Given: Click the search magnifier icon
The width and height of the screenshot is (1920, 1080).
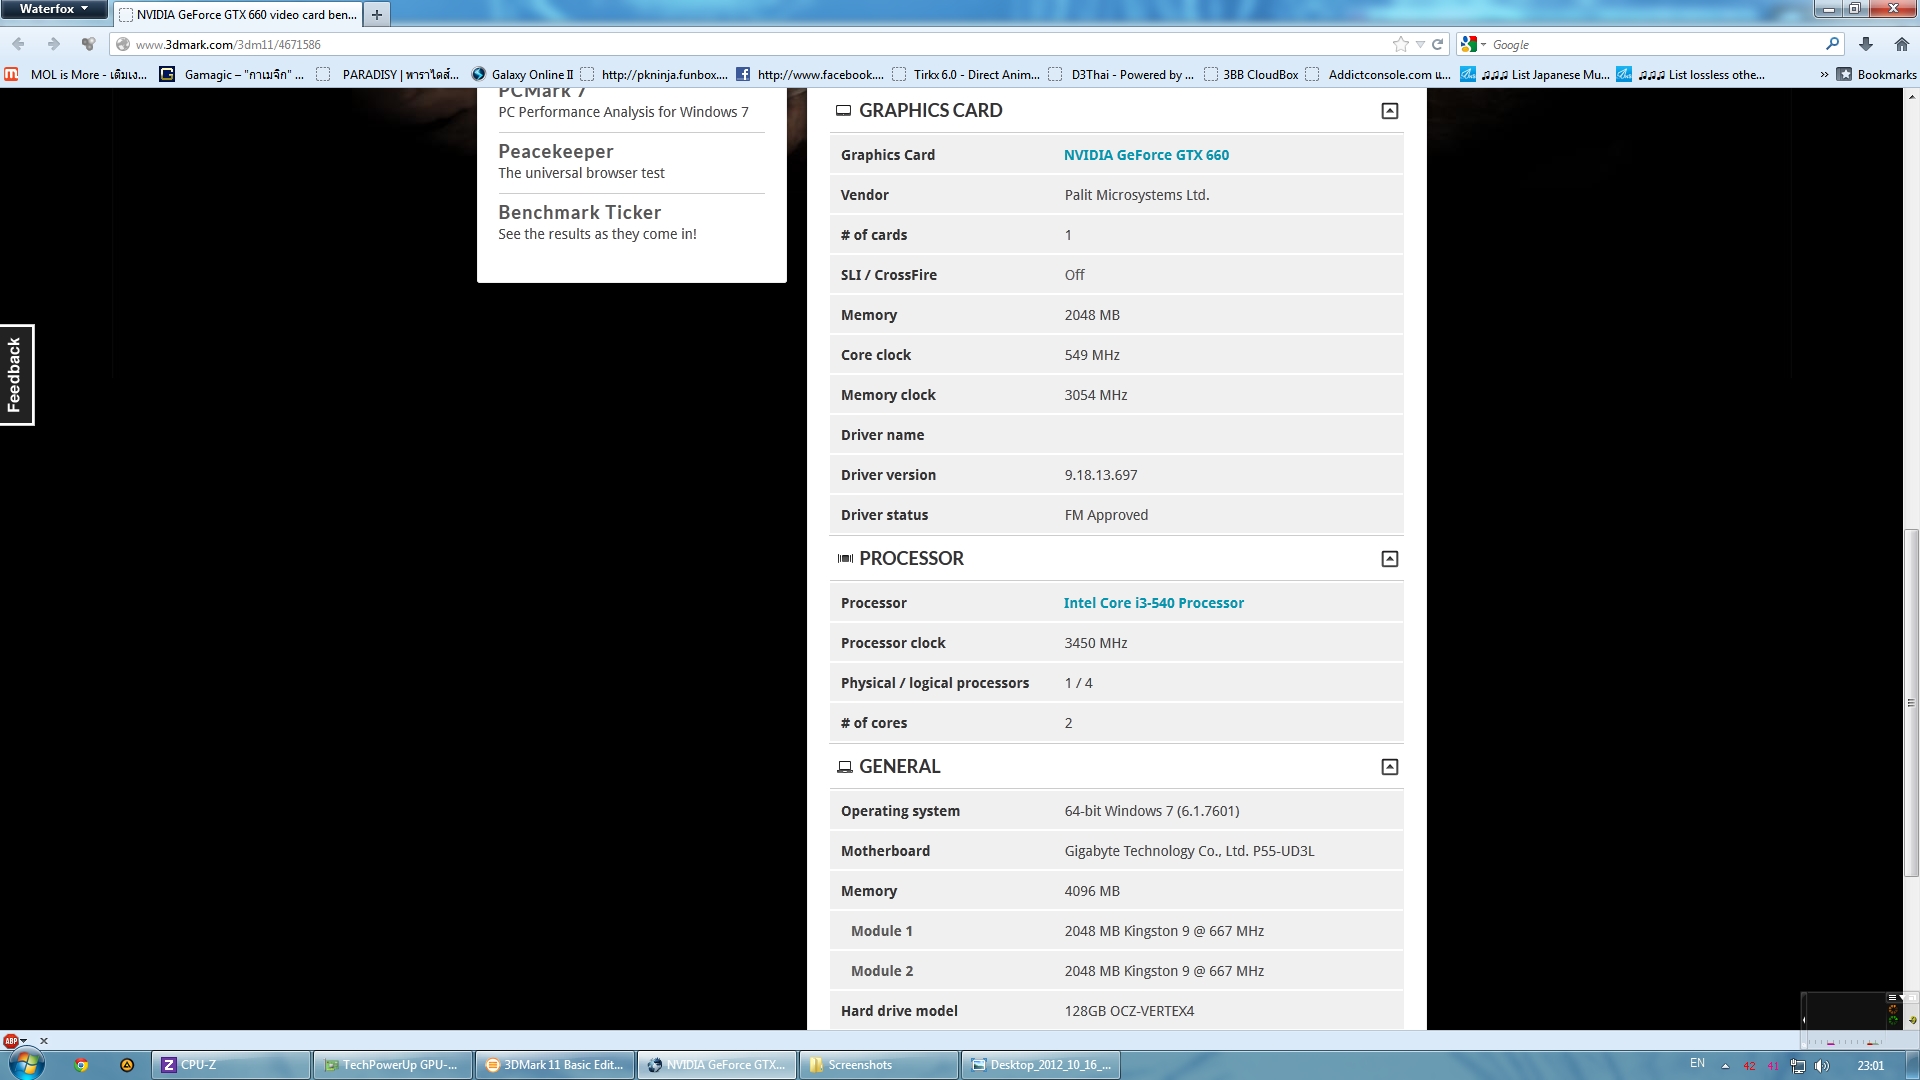Looking at the screenshot, I should click(1832, 44).
